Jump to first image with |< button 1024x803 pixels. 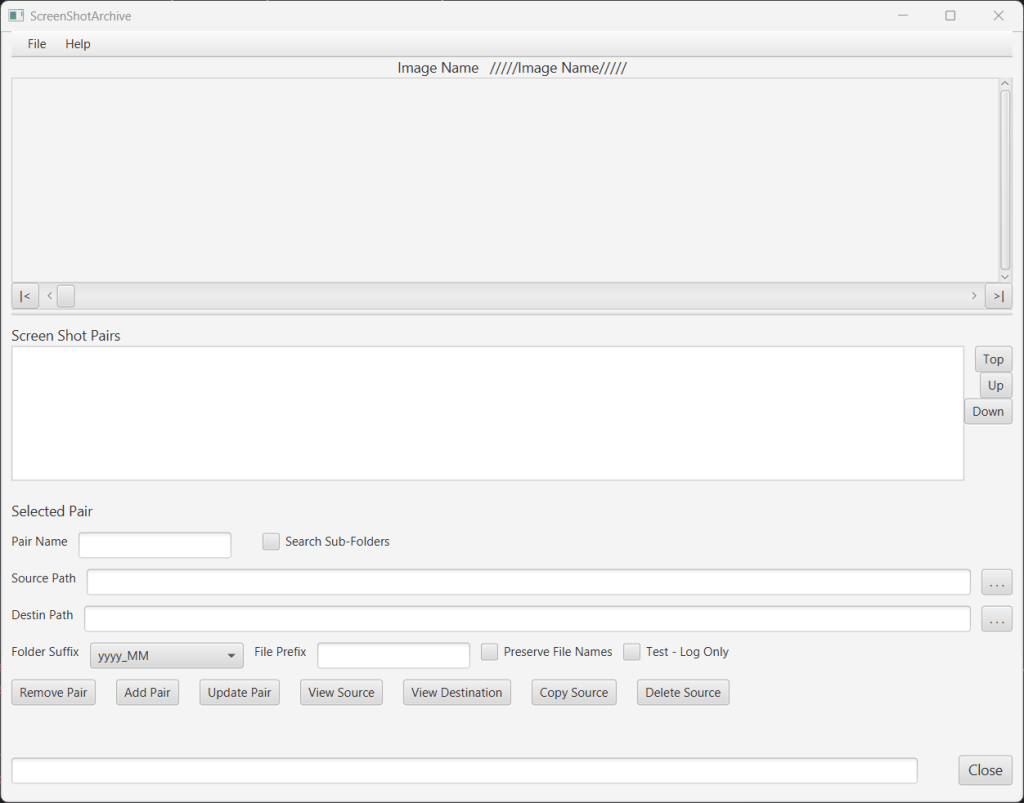(x=25, y=296)
